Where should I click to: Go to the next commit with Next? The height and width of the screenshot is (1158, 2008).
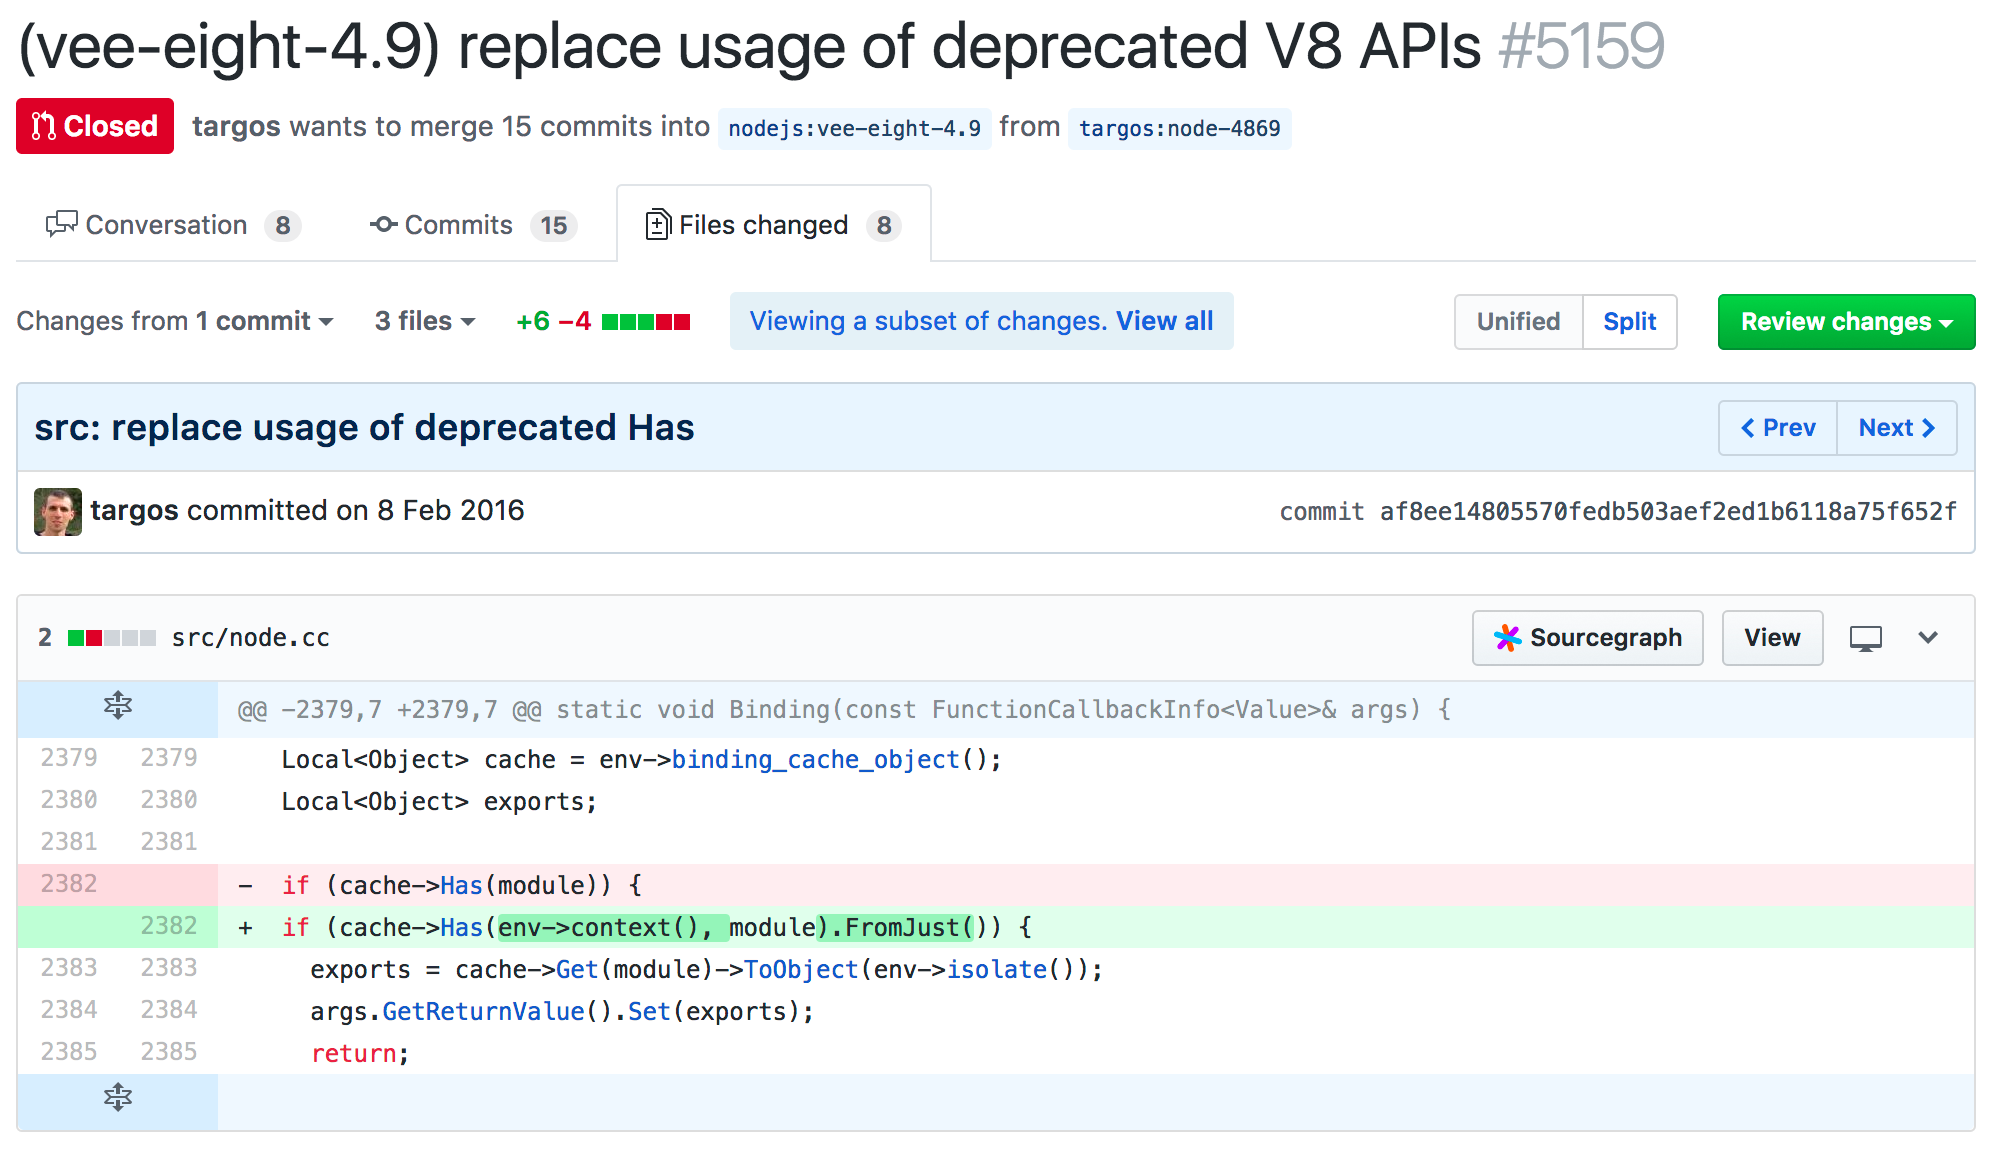pyautogui.click(x=1896, y=428)
